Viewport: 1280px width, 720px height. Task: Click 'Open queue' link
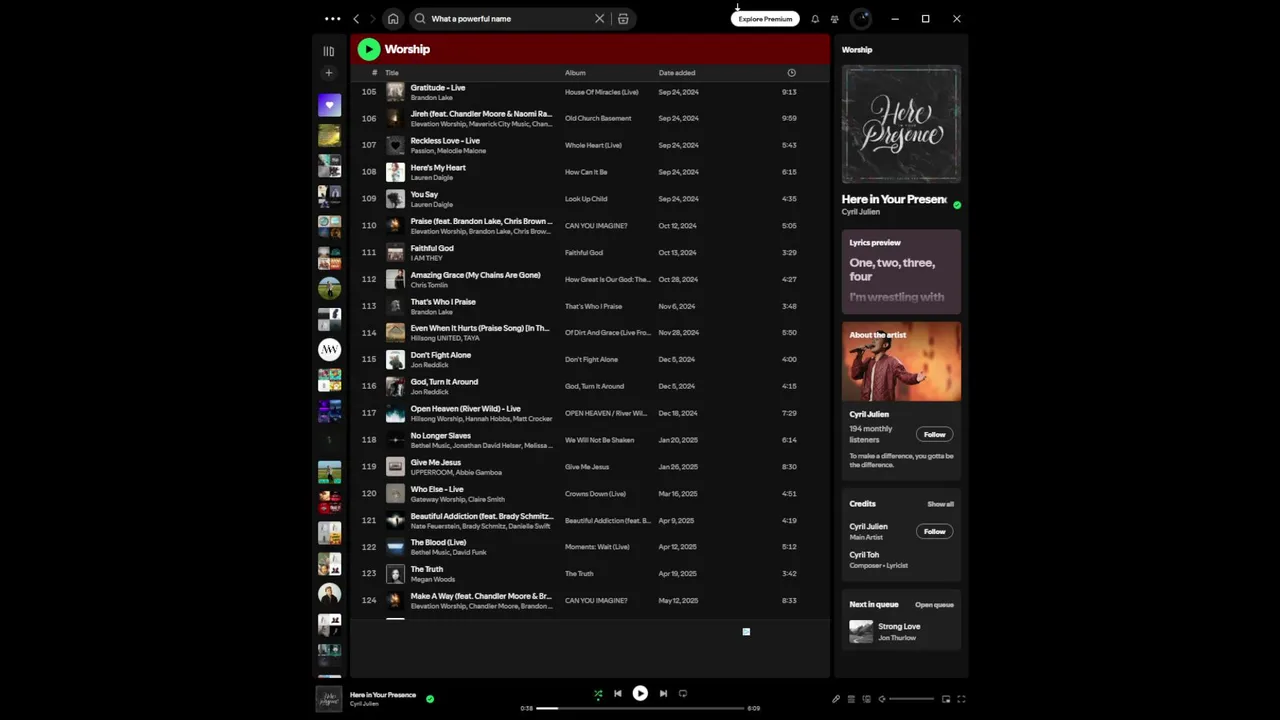[x=934, y=605]
